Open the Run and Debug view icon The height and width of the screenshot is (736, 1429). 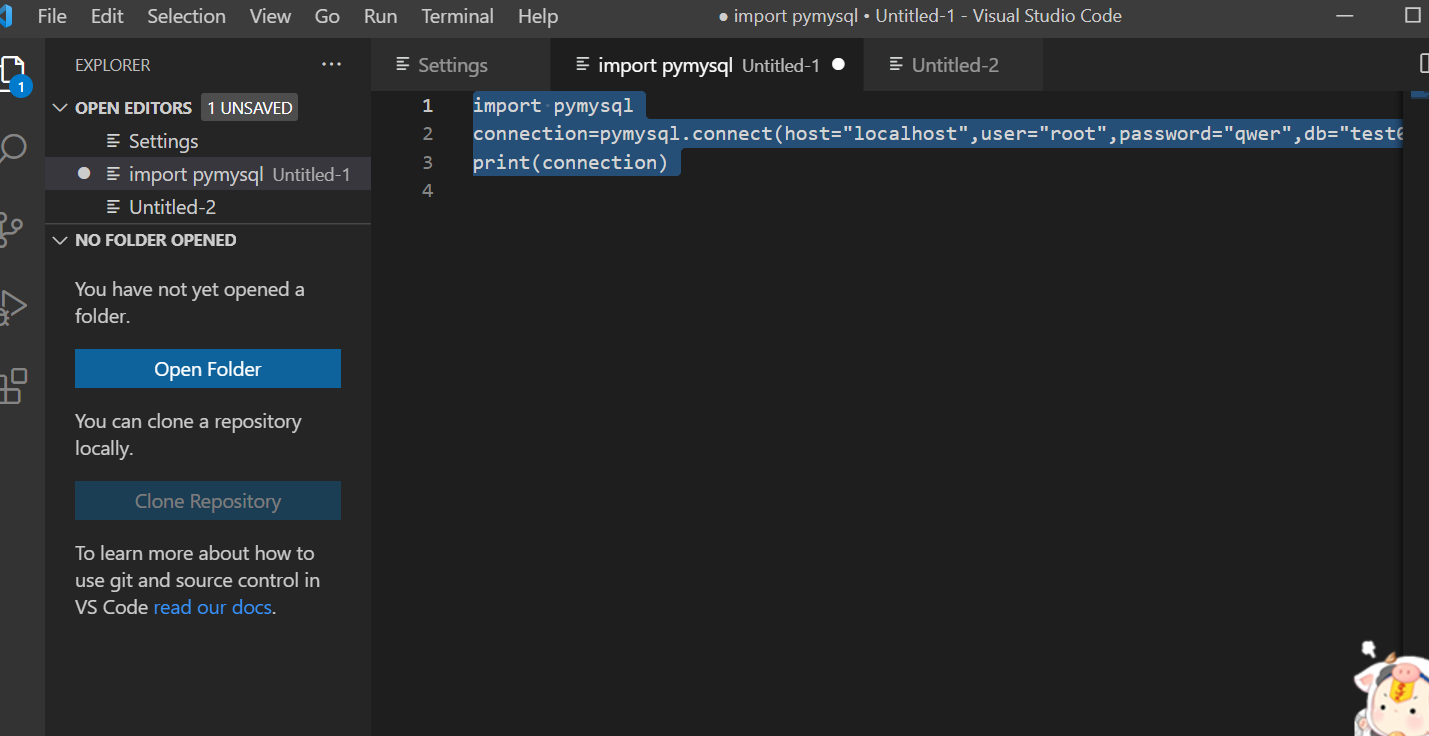click(12, 307)
